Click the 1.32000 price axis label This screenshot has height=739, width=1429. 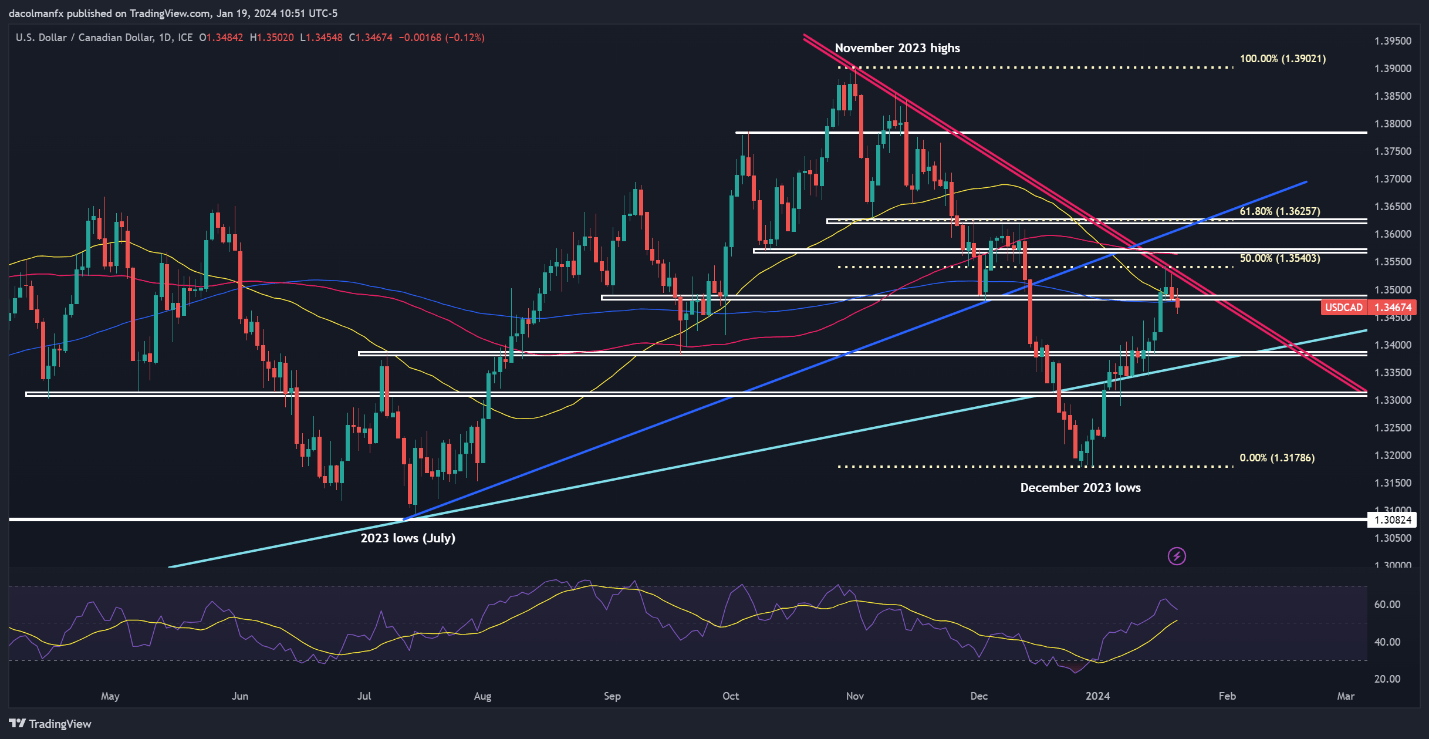1391,455
